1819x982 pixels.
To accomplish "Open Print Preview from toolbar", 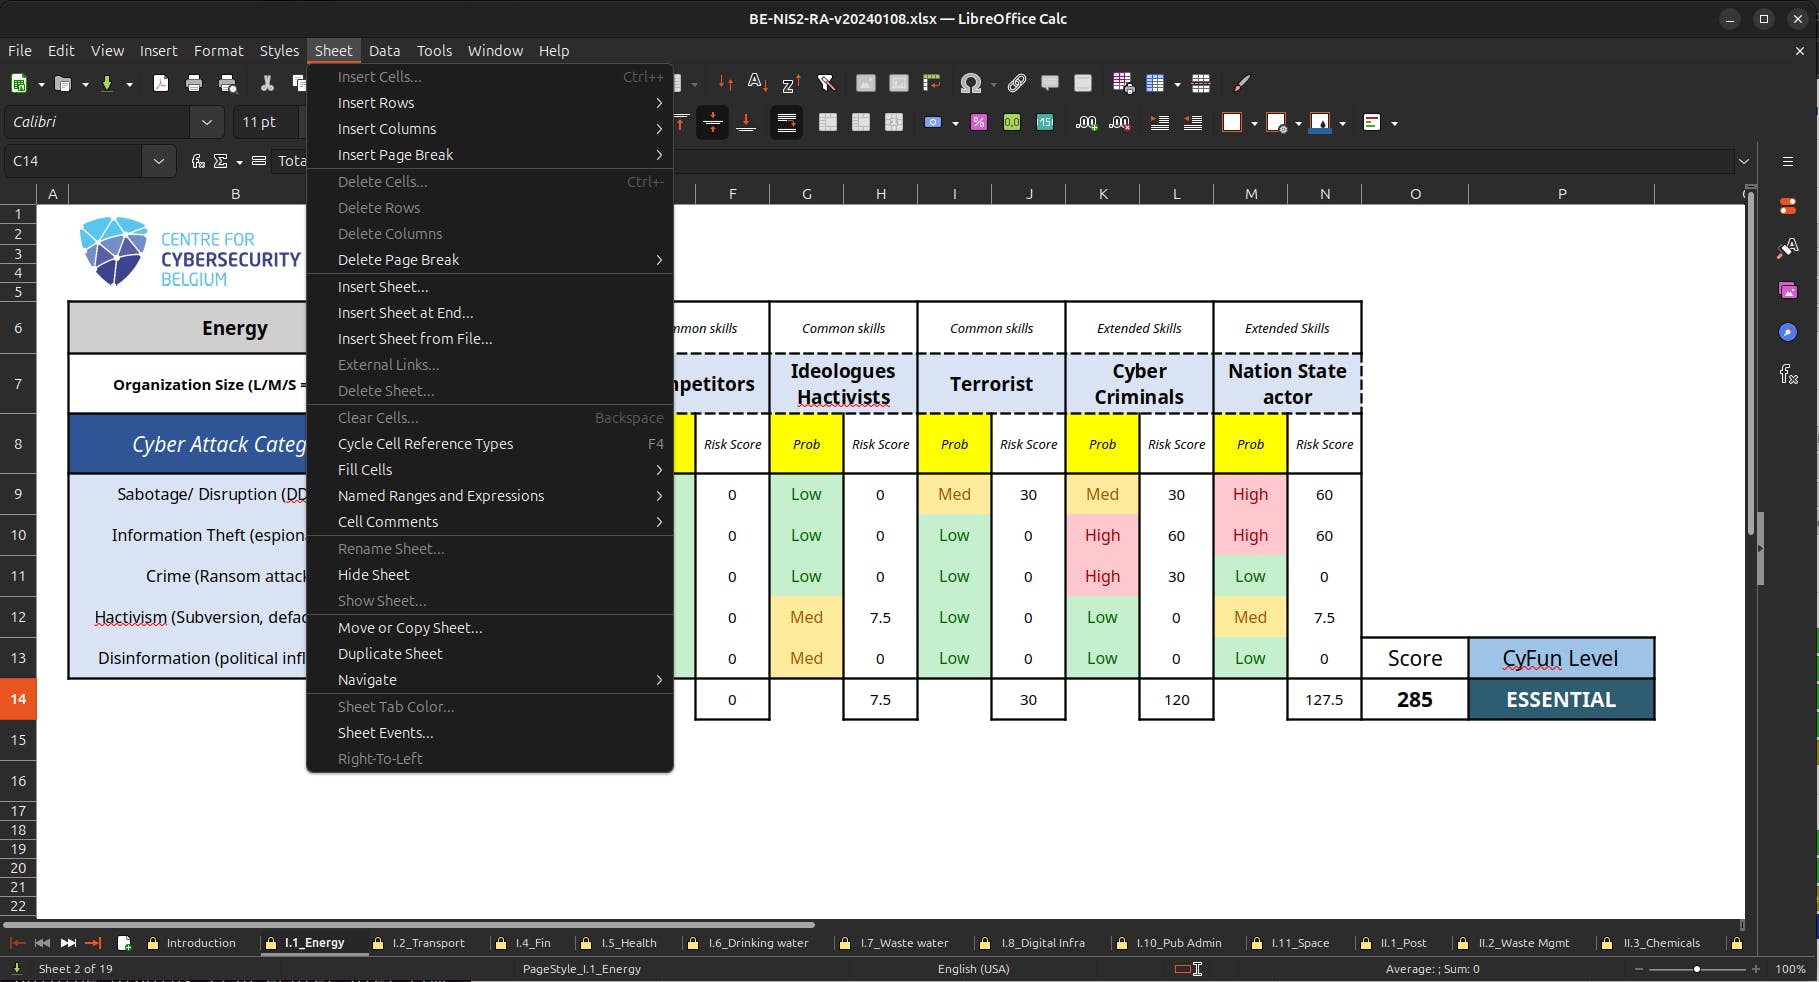I will click(x=228, y=84).
